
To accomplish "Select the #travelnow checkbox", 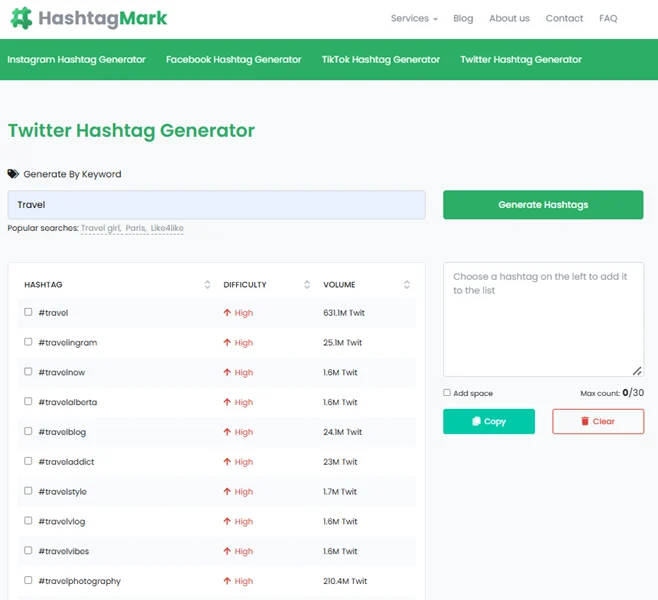I will (28, 371).
